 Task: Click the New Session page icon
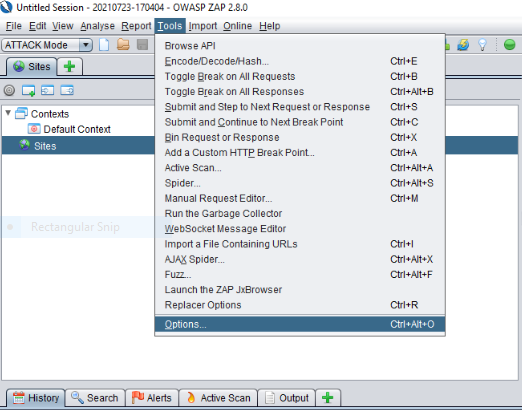(x=104, y=45)
